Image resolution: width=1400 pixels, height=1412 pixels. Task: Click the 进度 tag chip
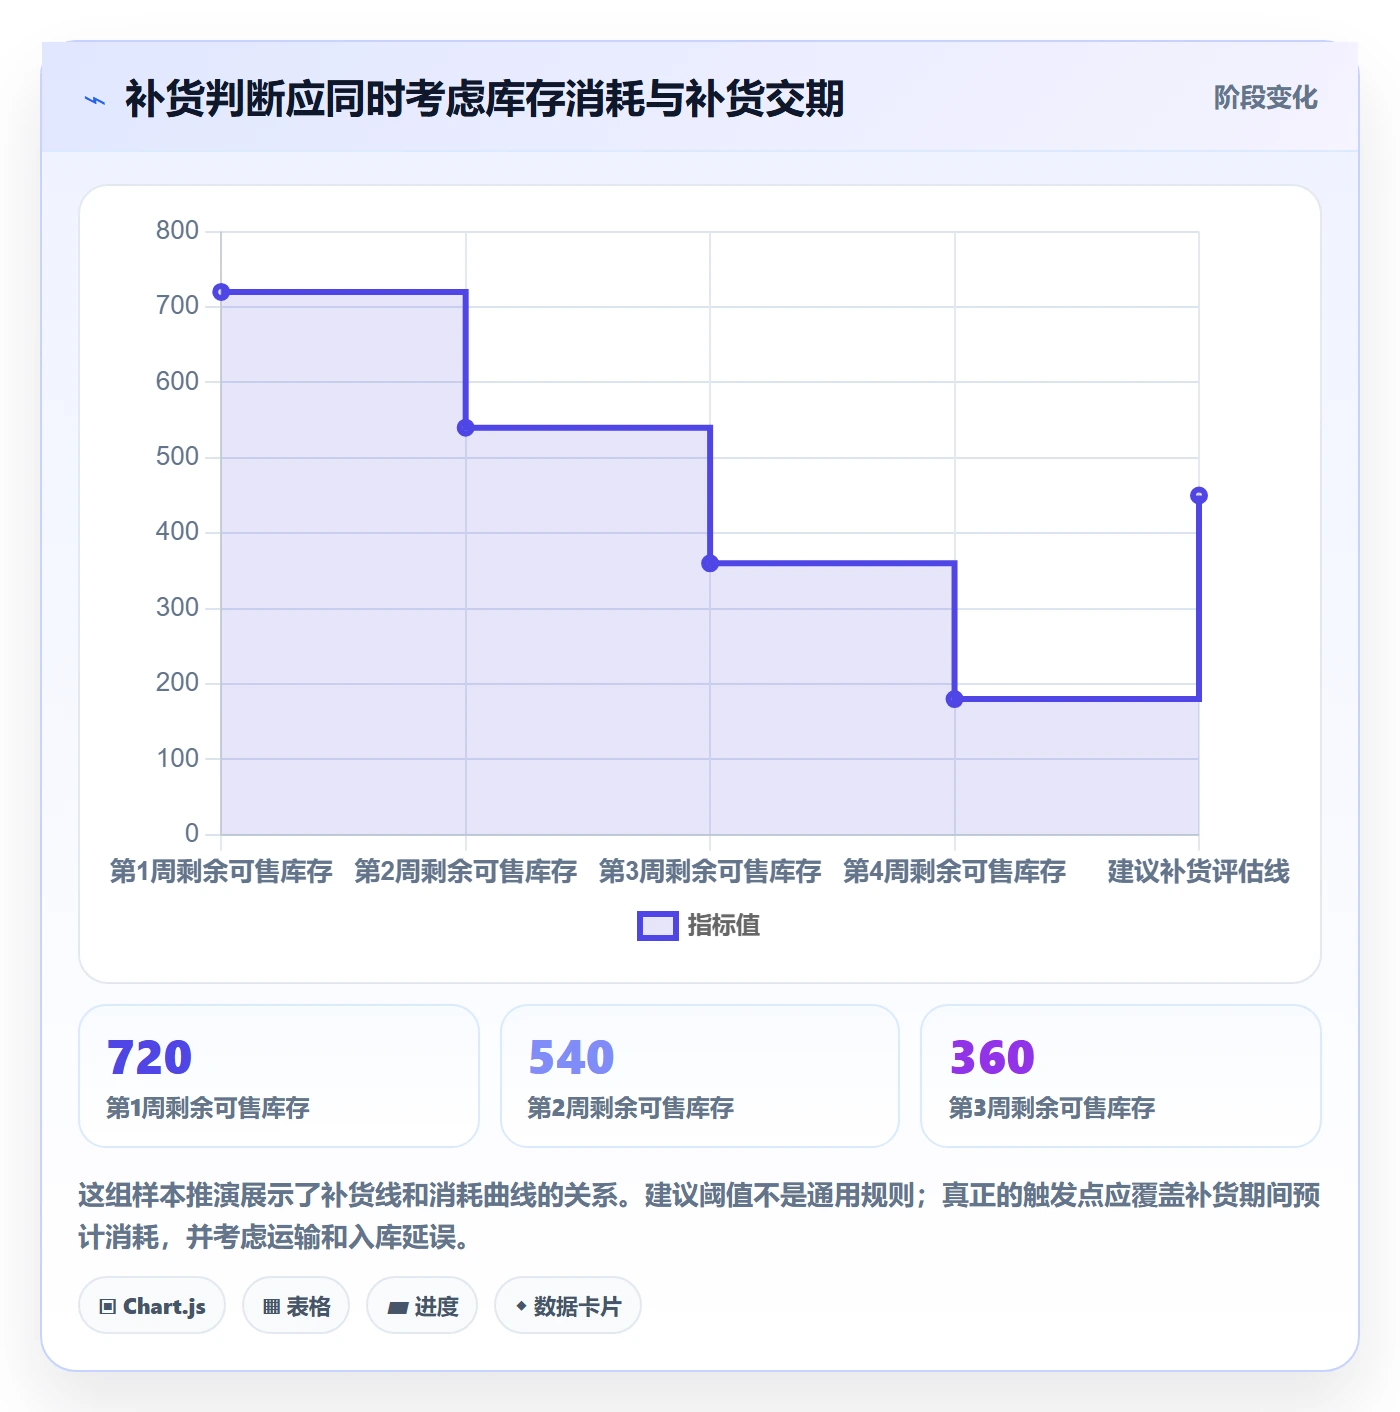coord(422,1306)
